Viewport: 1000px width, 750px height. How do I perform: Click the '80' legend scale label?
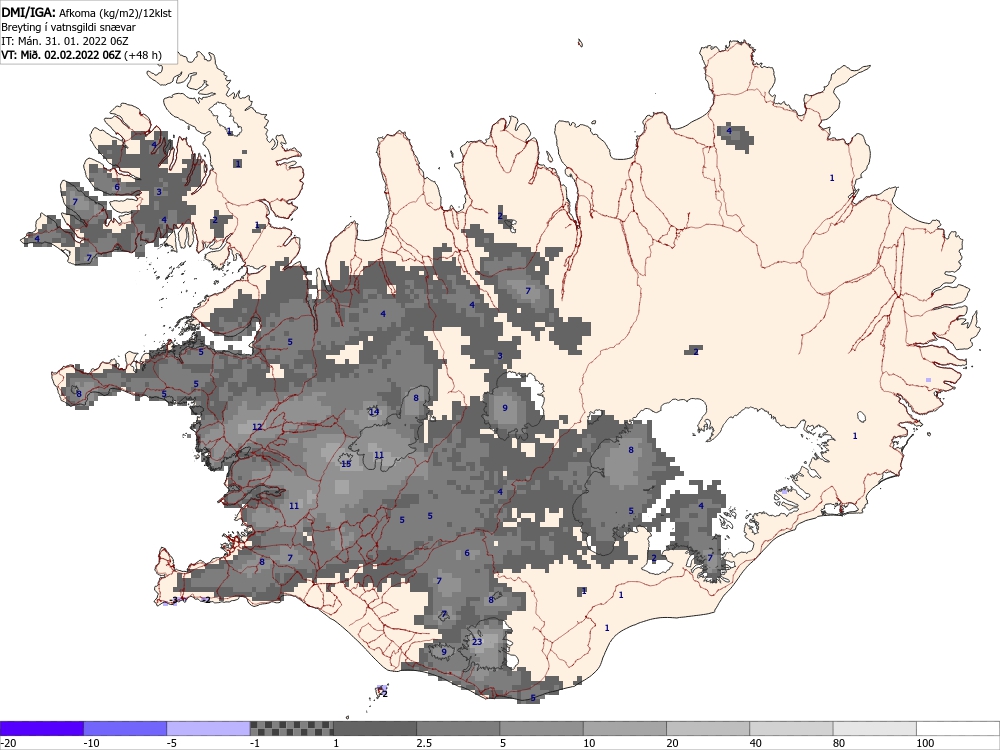(840, 743)
